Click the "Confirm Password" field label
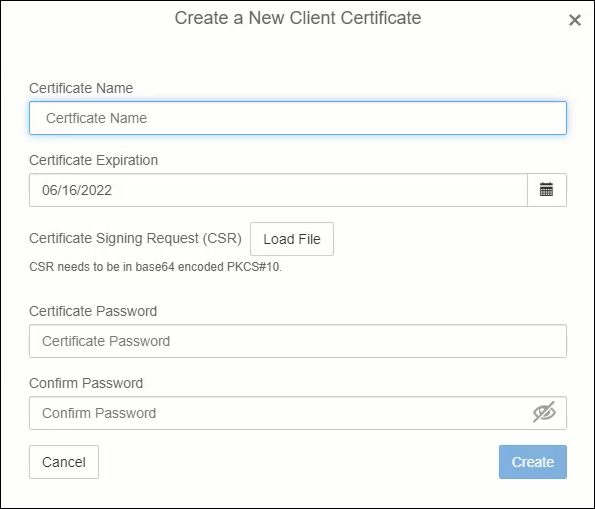Viewport: 595px width, 509px height. click(86, 383)
